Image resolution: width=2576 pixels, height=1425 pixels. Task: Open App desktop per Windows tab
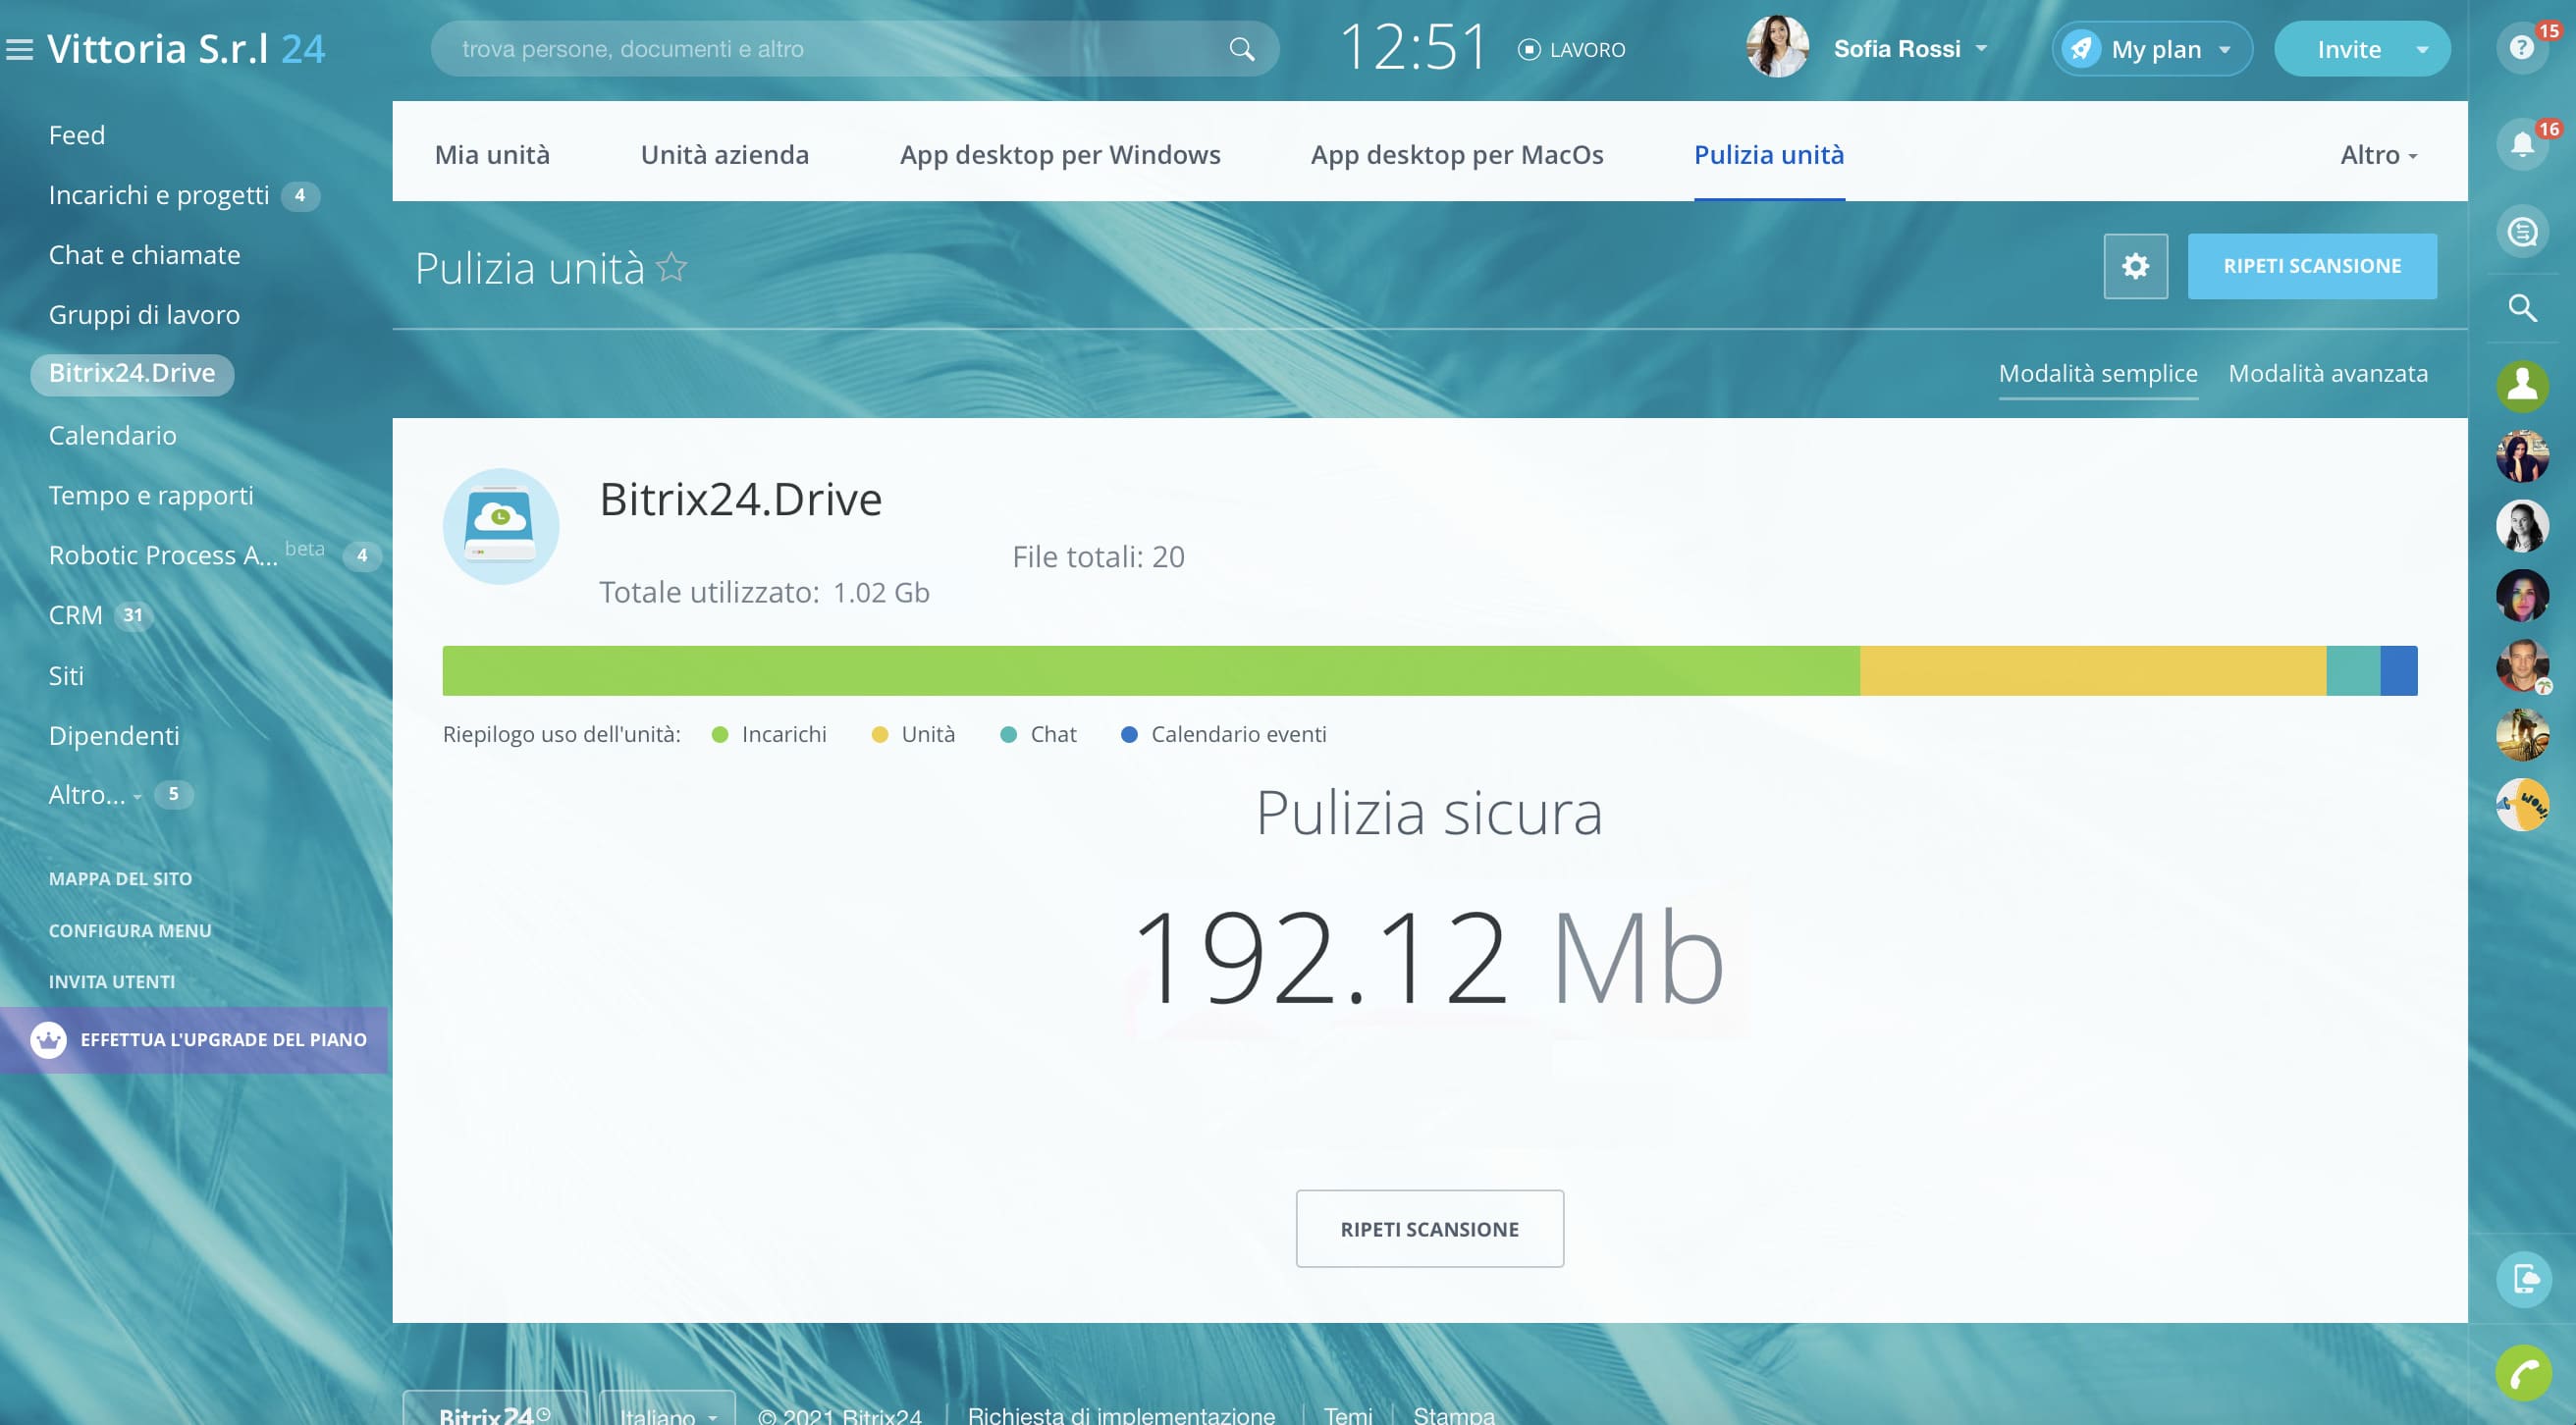[1060, 155]
